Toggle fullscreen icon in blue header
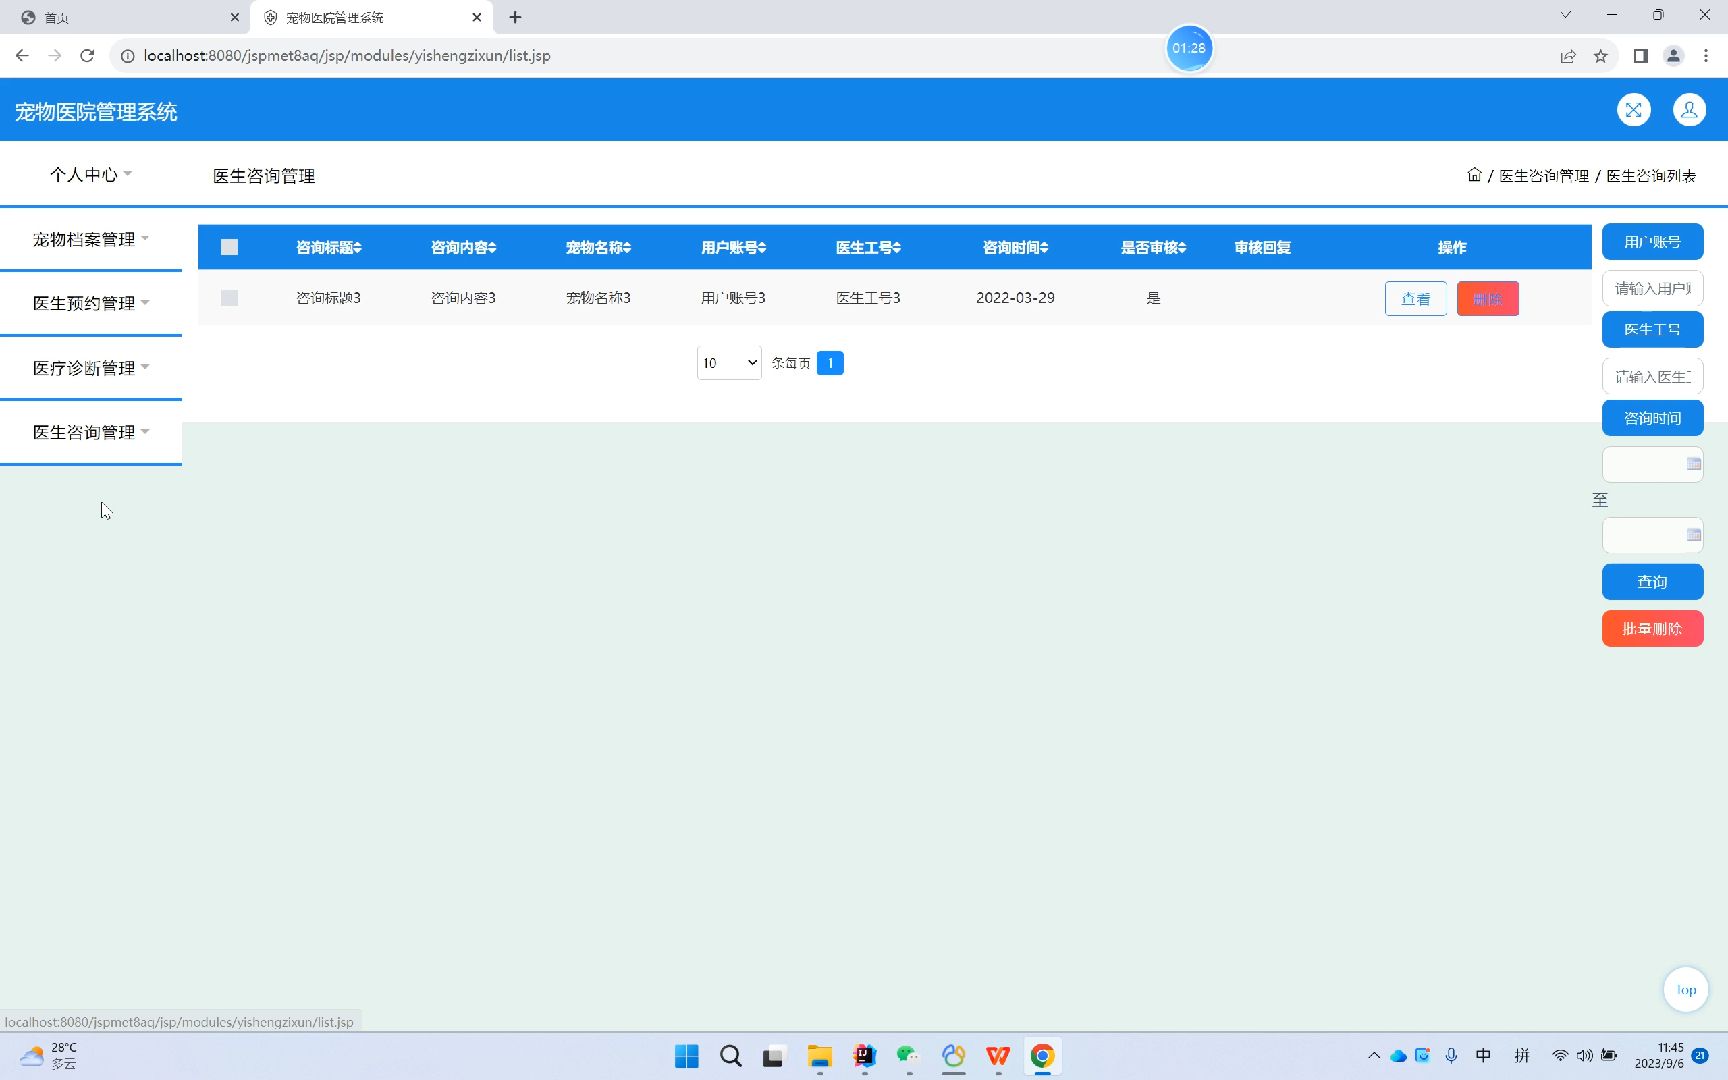This screenshot has height=1080, width=1728. 1633,110
